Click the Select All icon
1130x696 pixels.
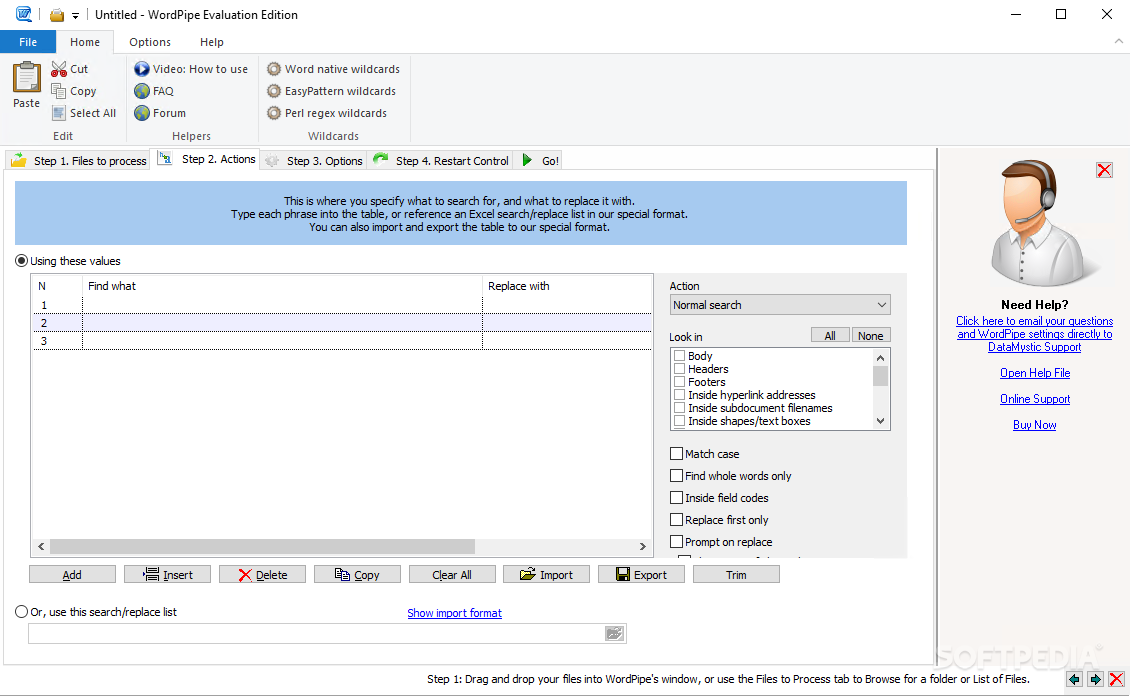pos(59,113)
